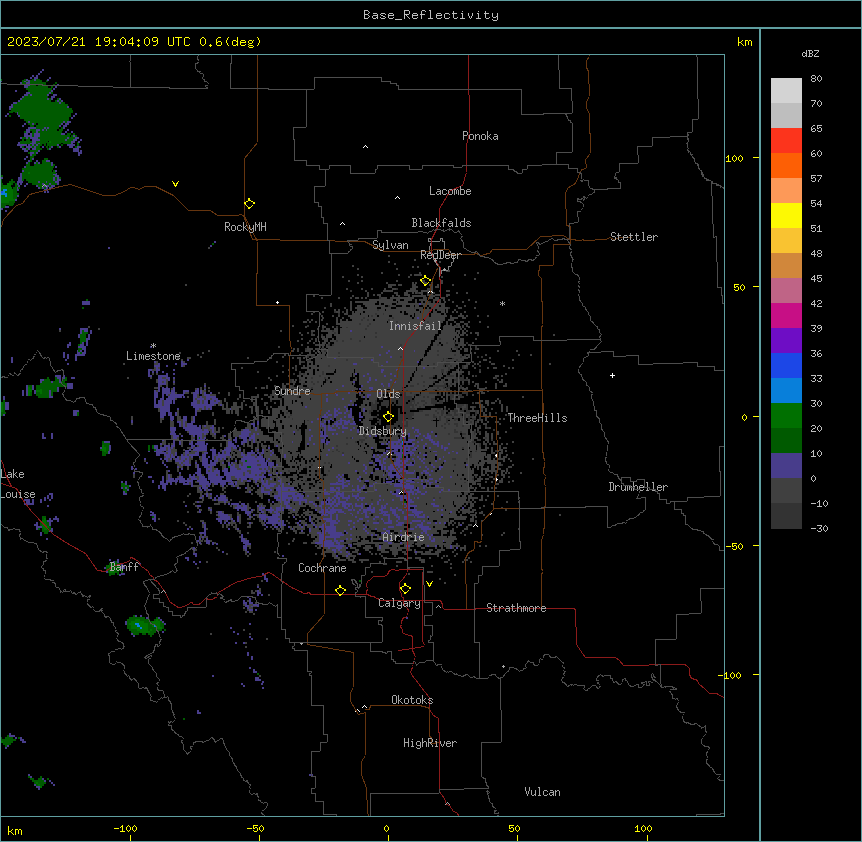Viewport: 862px width, 842px height.
Task: Click the Blackfalds city label
Action: 441,223
